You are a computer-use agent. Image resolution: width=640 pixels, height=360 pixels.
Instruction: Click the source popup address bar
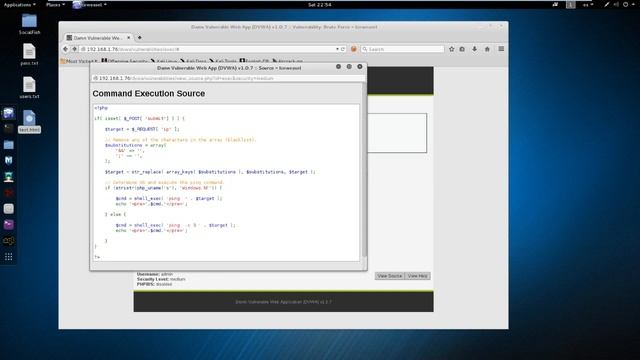coord(228,78)
